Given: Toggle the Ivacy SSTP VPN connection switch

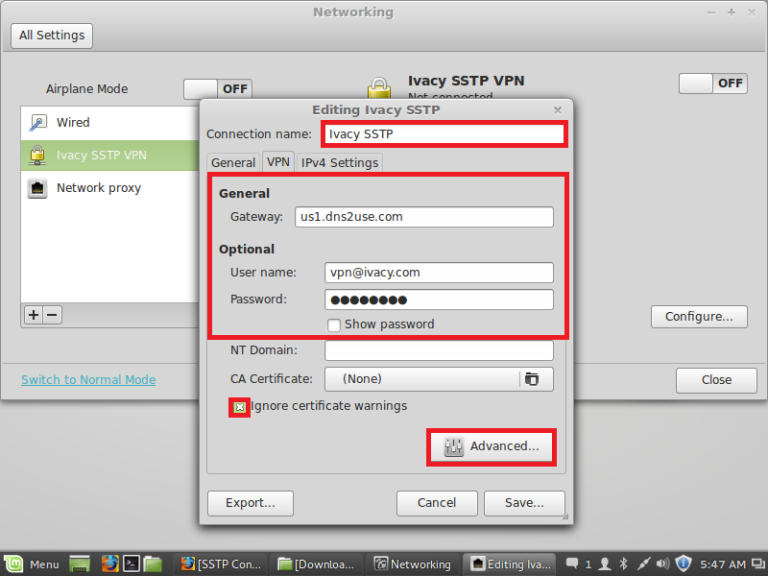Looking at the screenshot, I should [713, 83].
